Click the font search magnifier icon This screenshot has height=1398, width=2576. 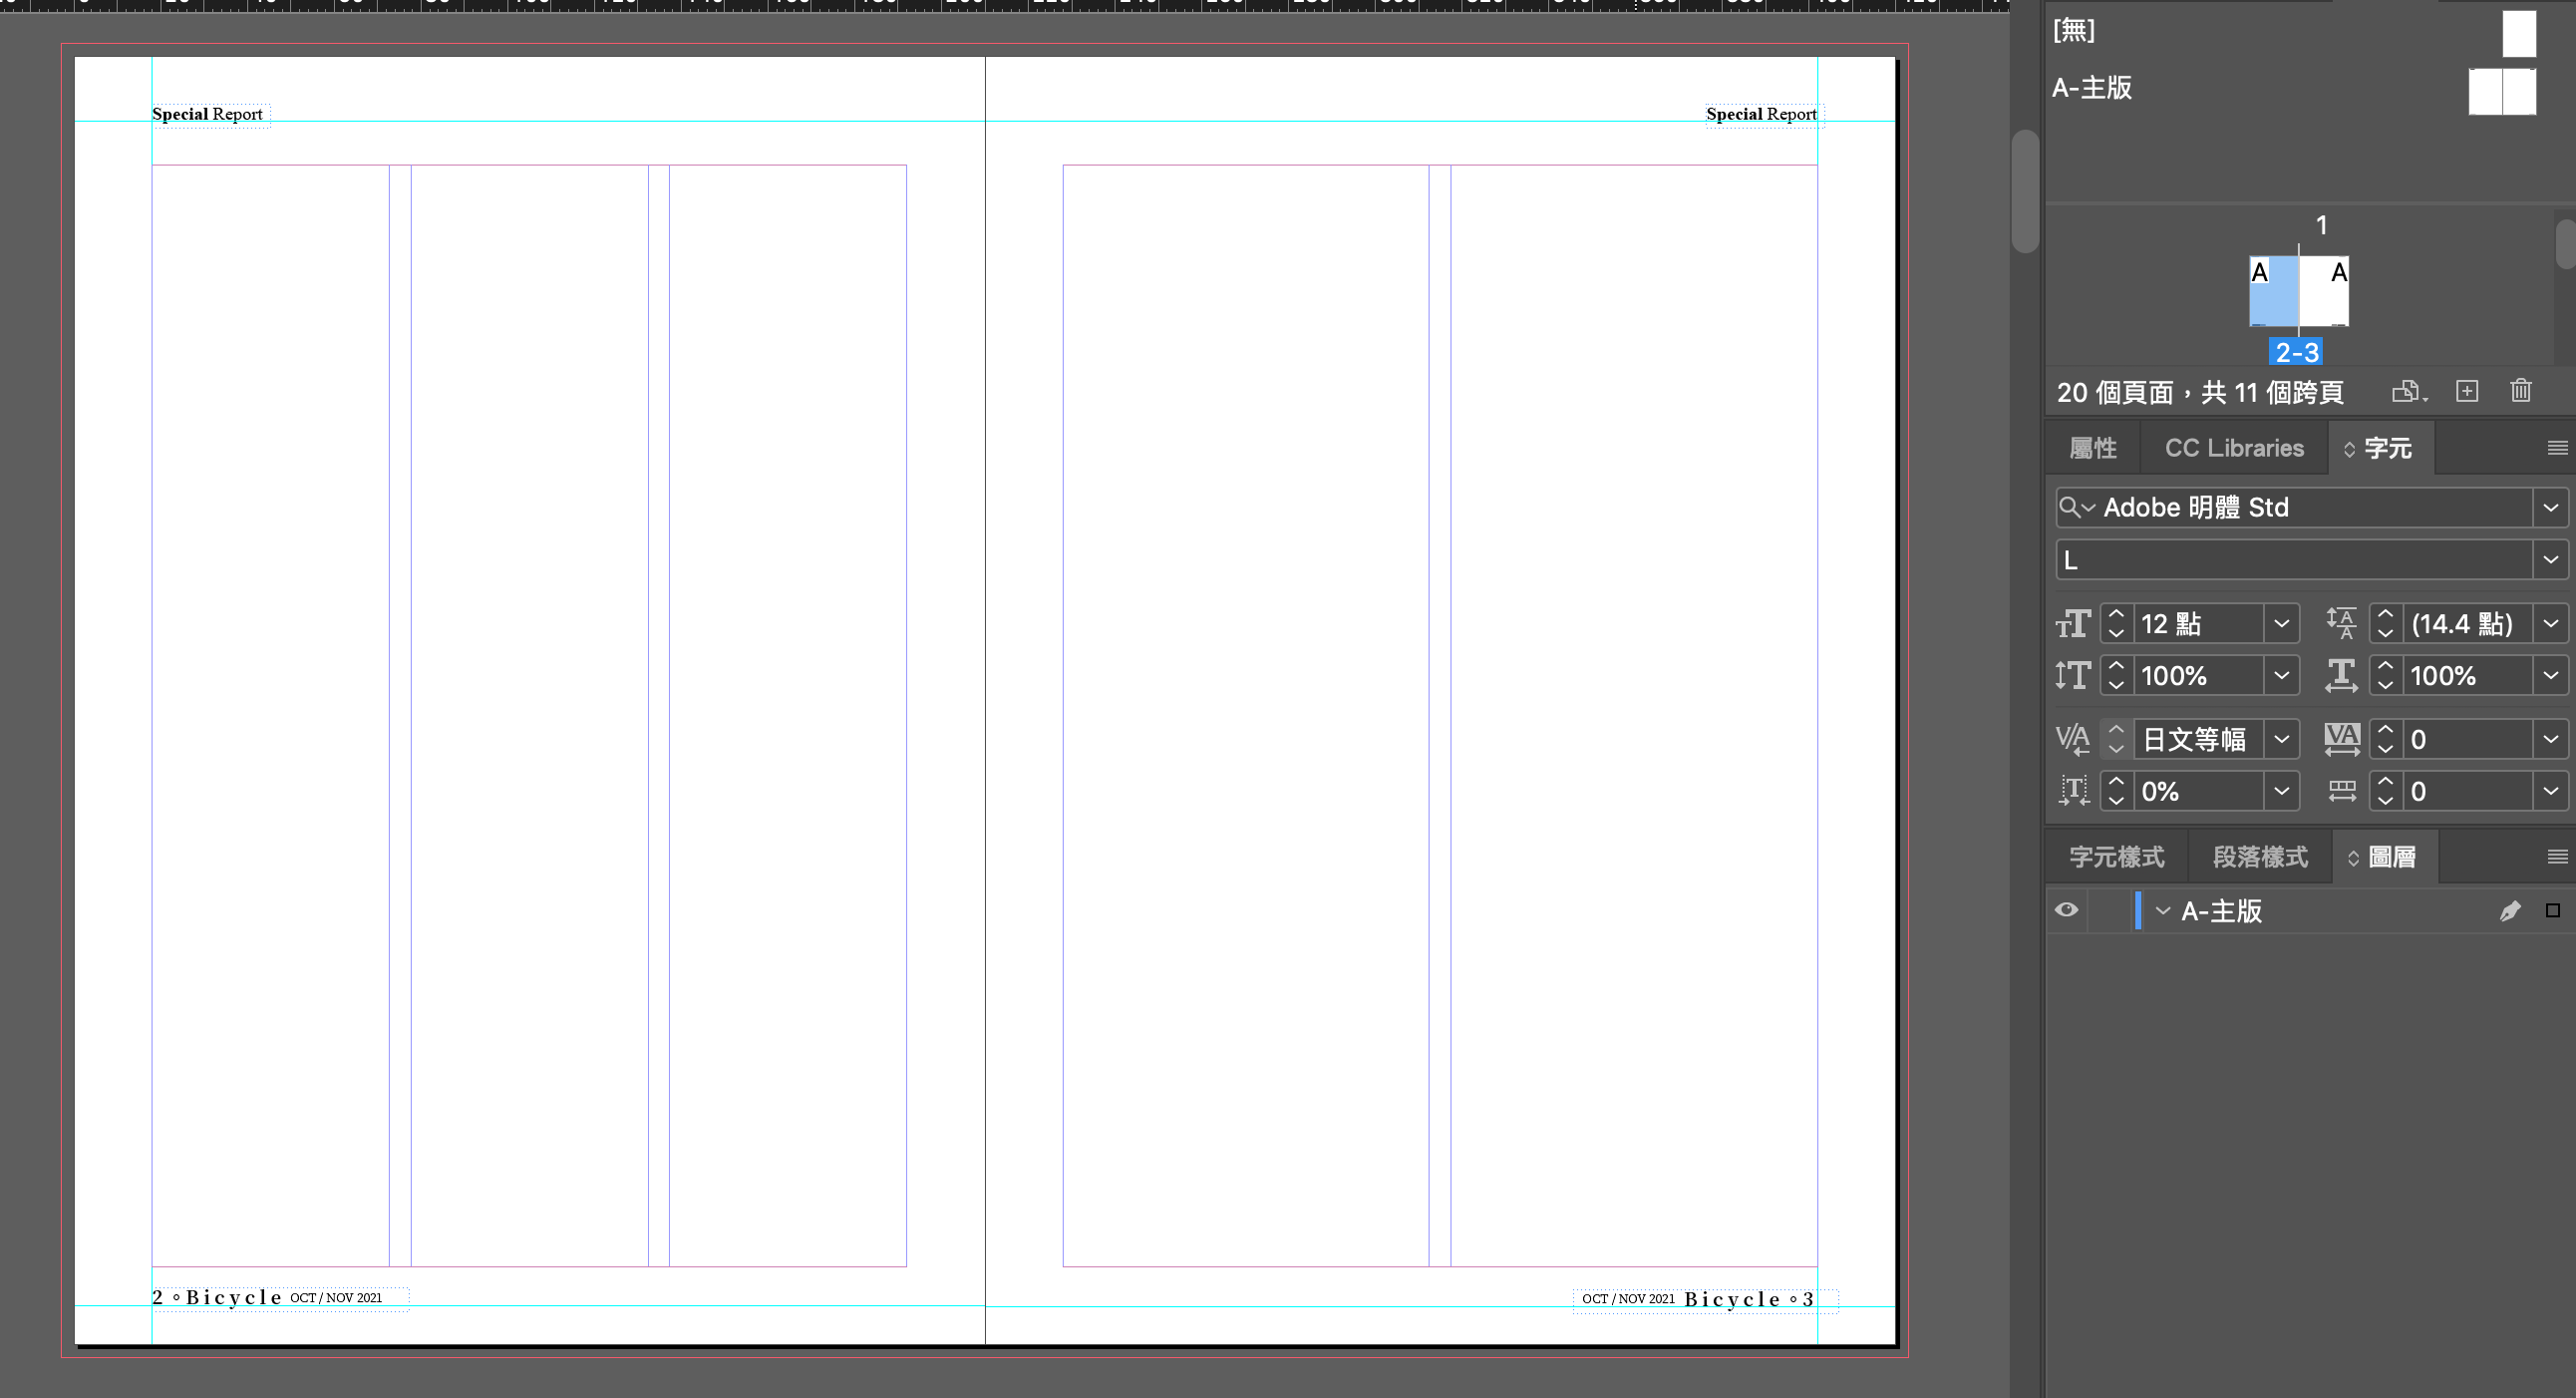pyautogui.click(x=2070, y=507)
